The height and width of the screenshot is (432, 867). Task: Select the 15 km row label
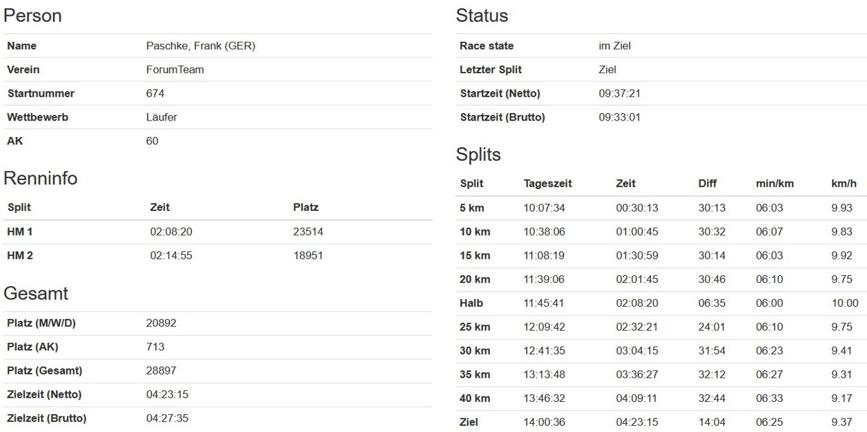click(474, 256)
